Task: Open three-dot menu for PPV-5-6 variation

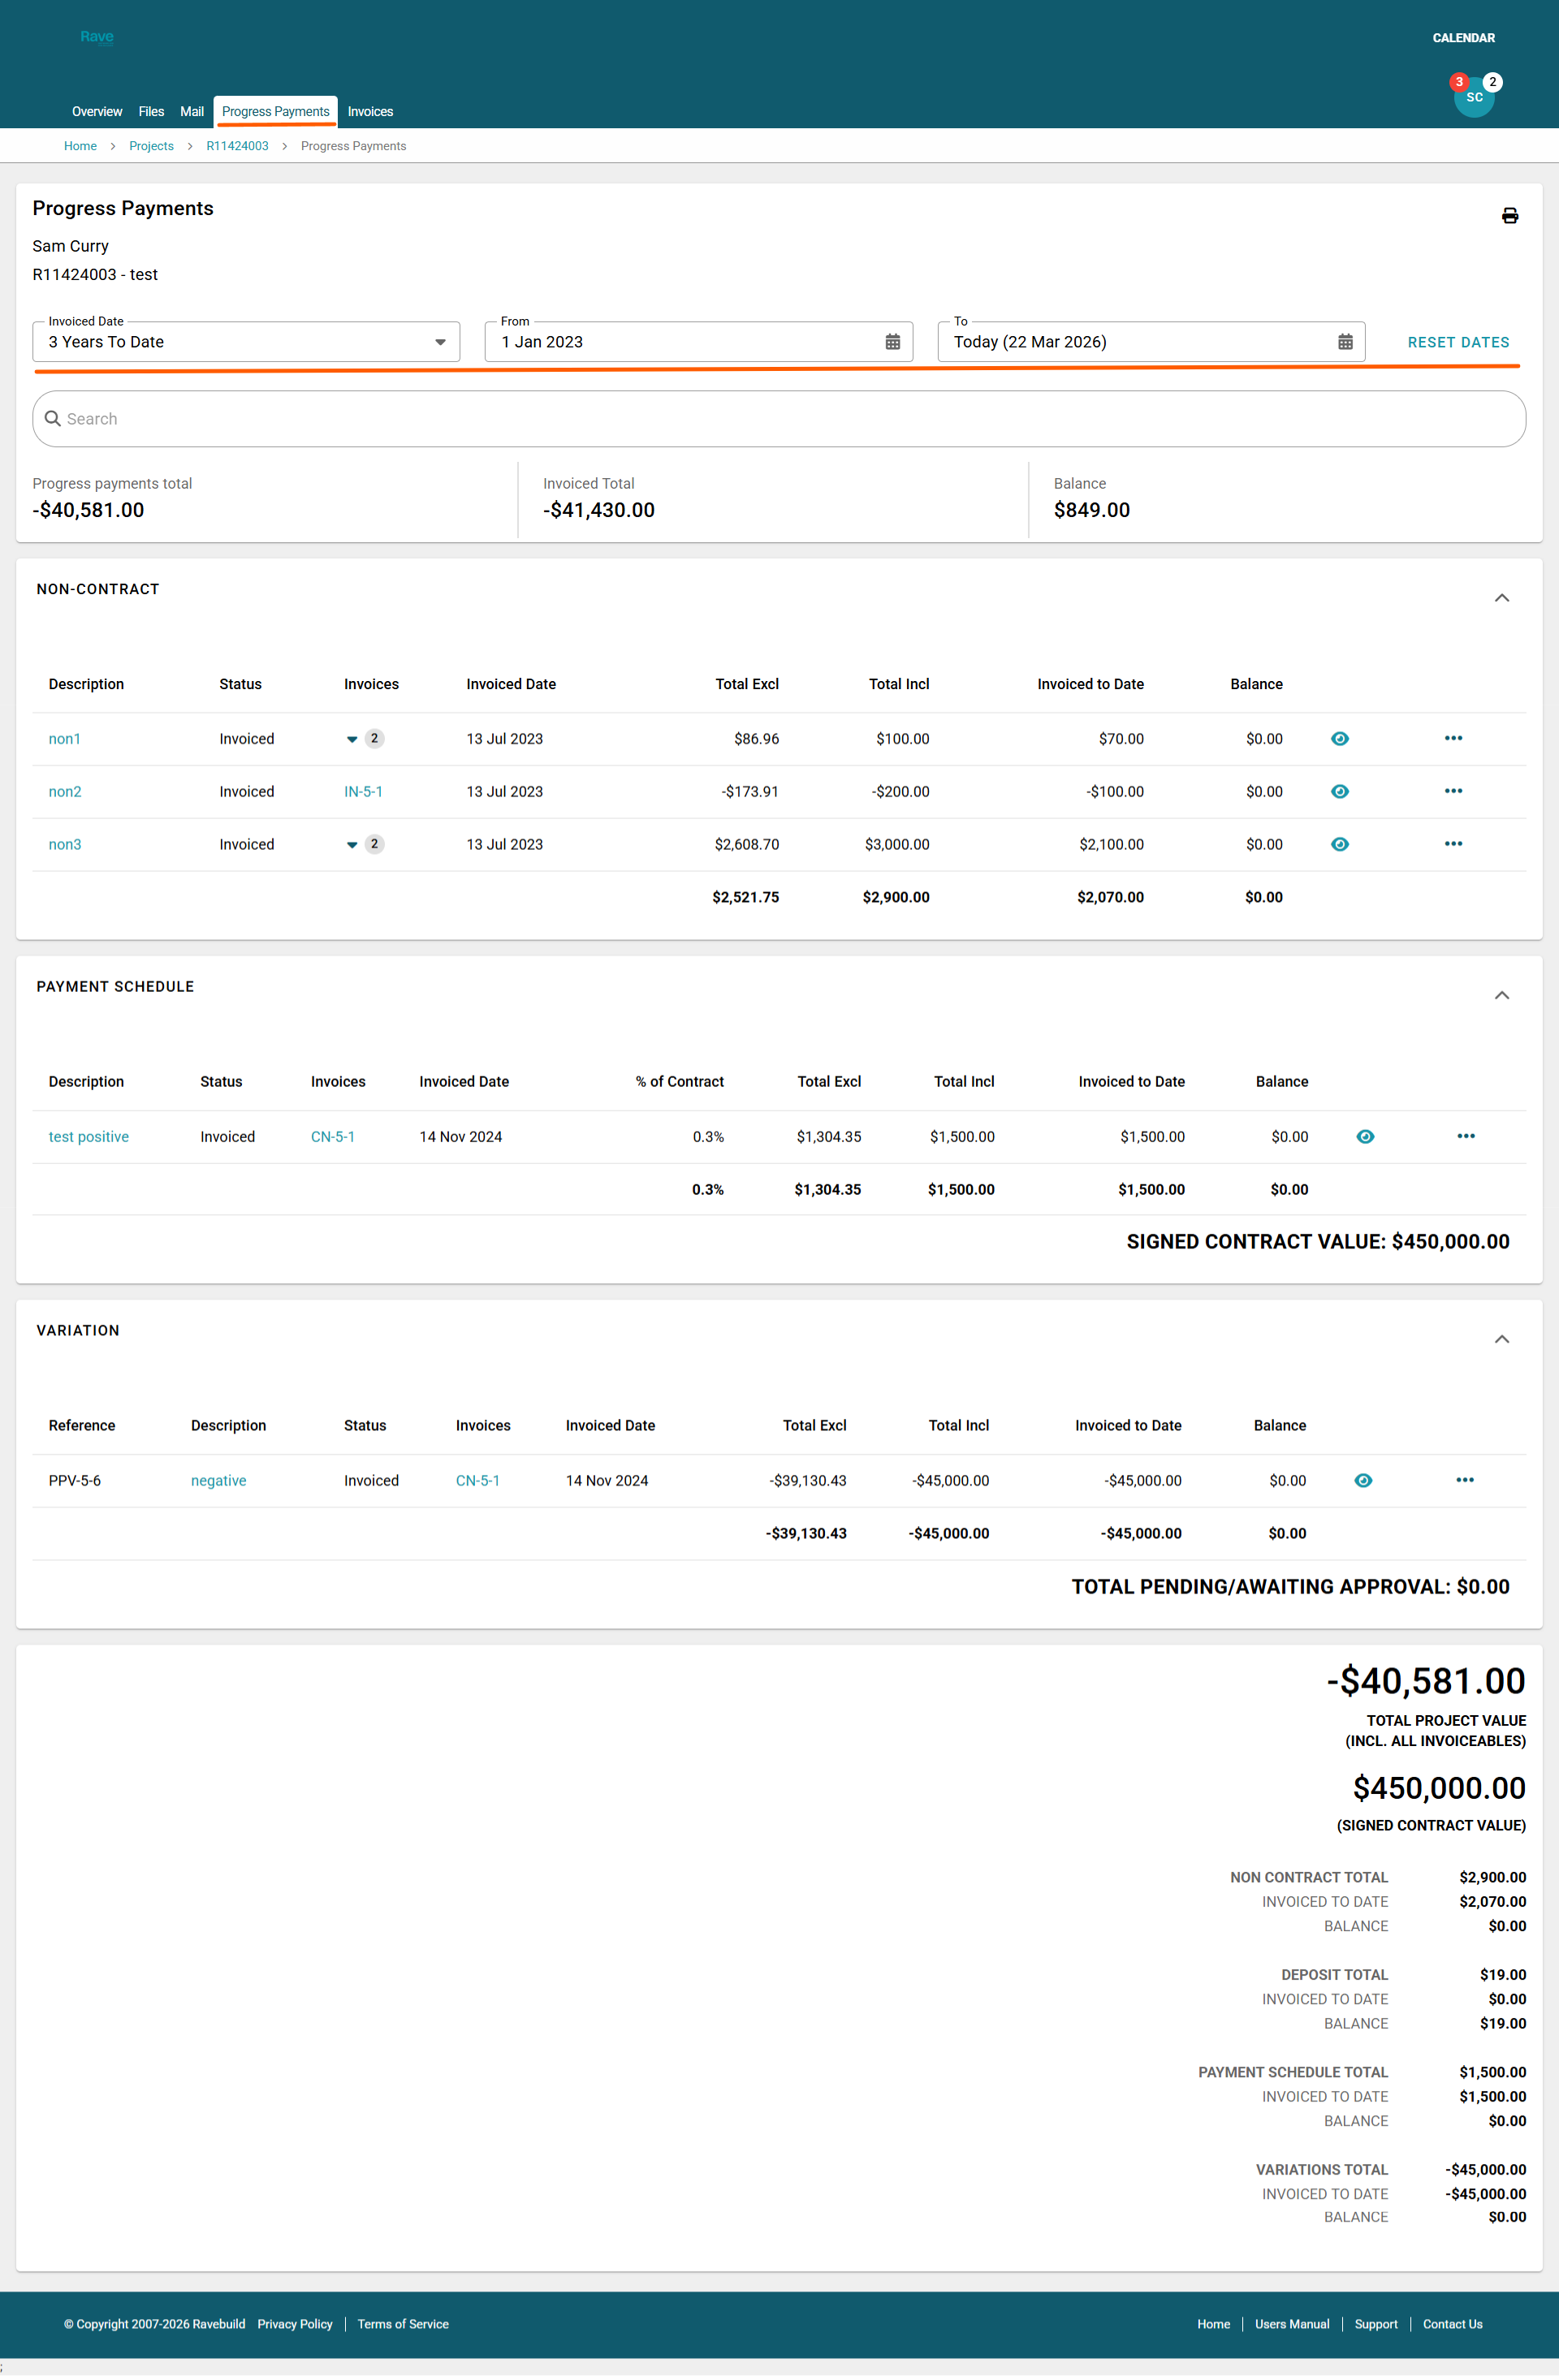Action: click(x=1464, y=1480)
